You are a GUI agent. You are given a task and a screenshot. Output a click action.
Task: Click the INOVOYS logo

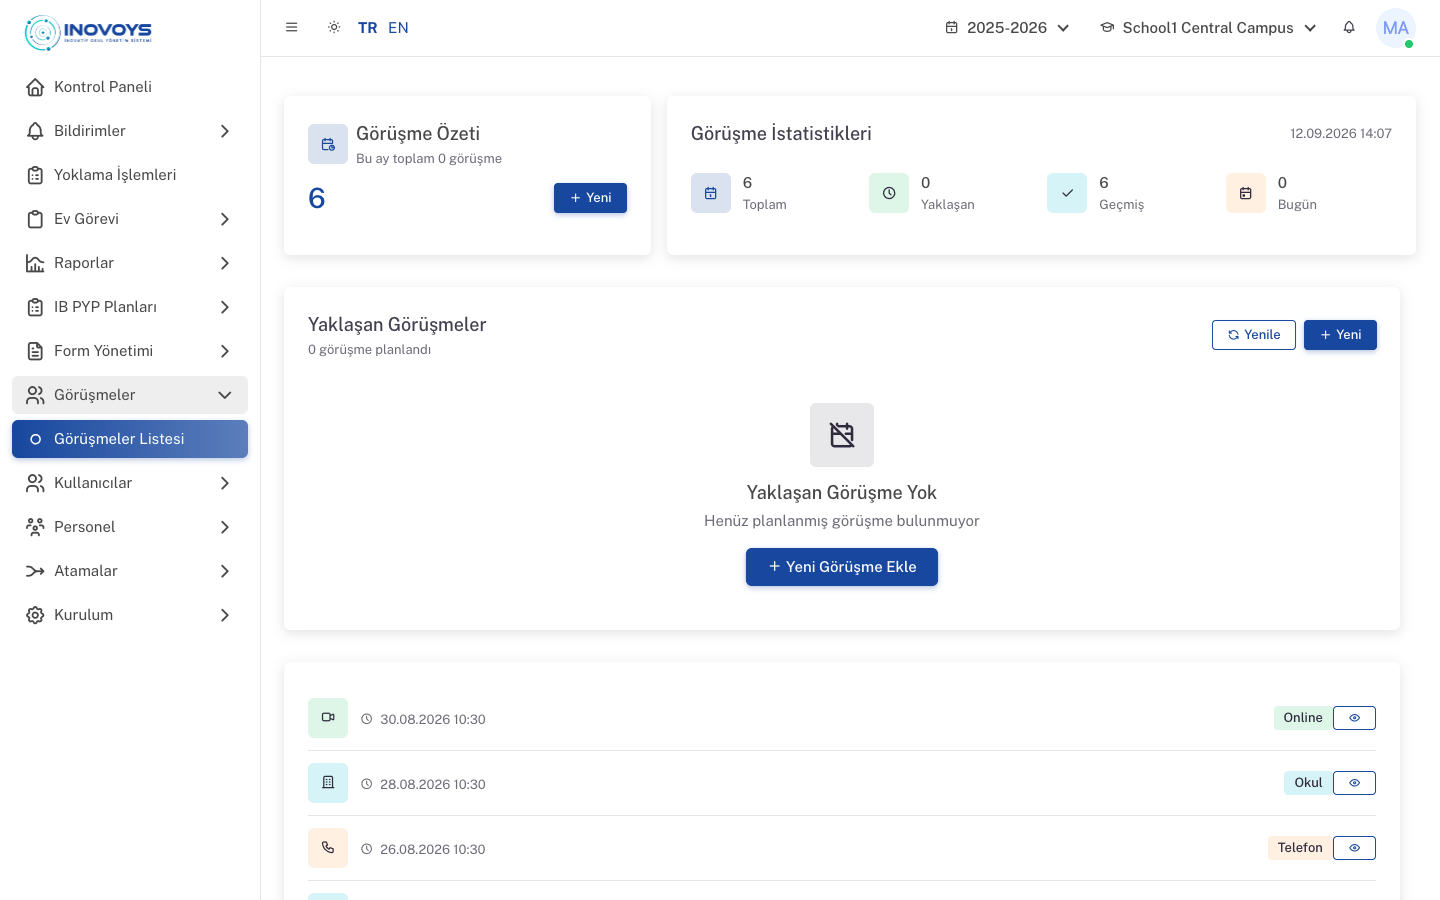88,32
